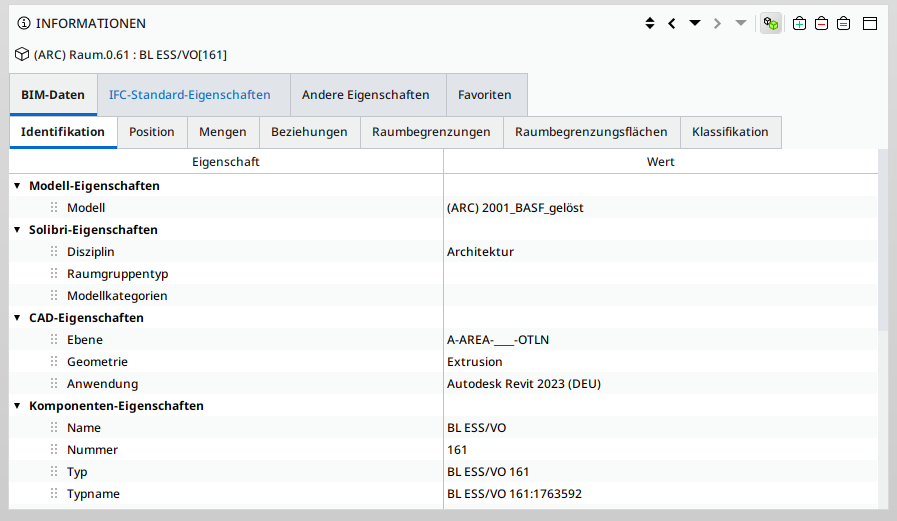Viewport: 897px width, 521px height.
Task: Click the drag handle of Ebene row
Action: (x=54, y=339)
